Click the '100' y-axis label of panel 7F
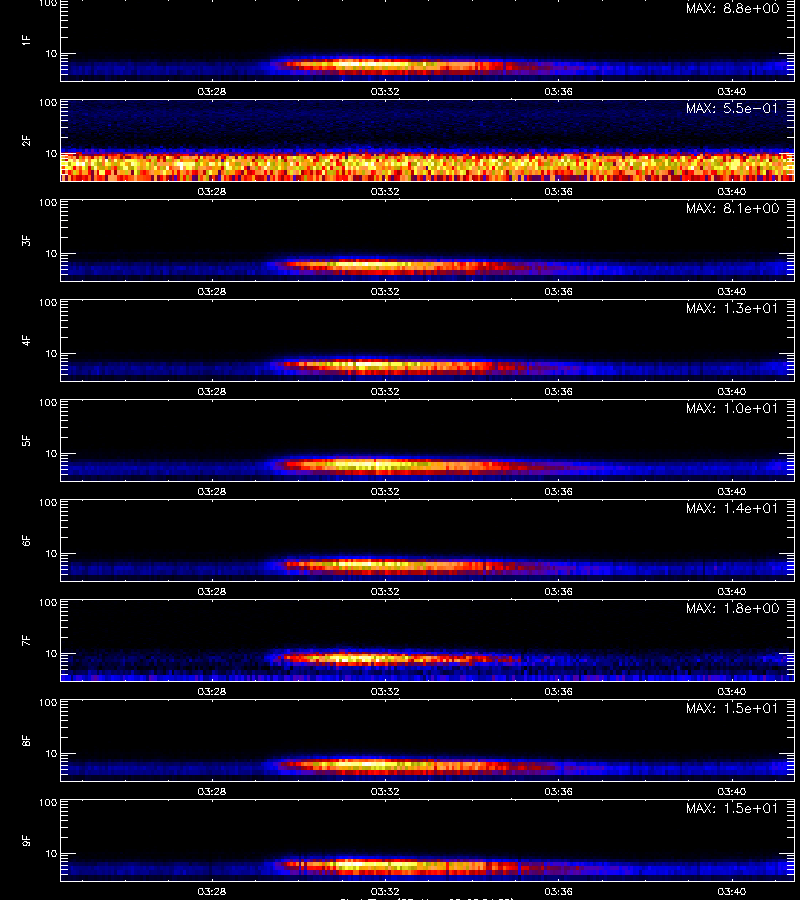The width and height of the screenshot is (800, 900). [48, 603]
